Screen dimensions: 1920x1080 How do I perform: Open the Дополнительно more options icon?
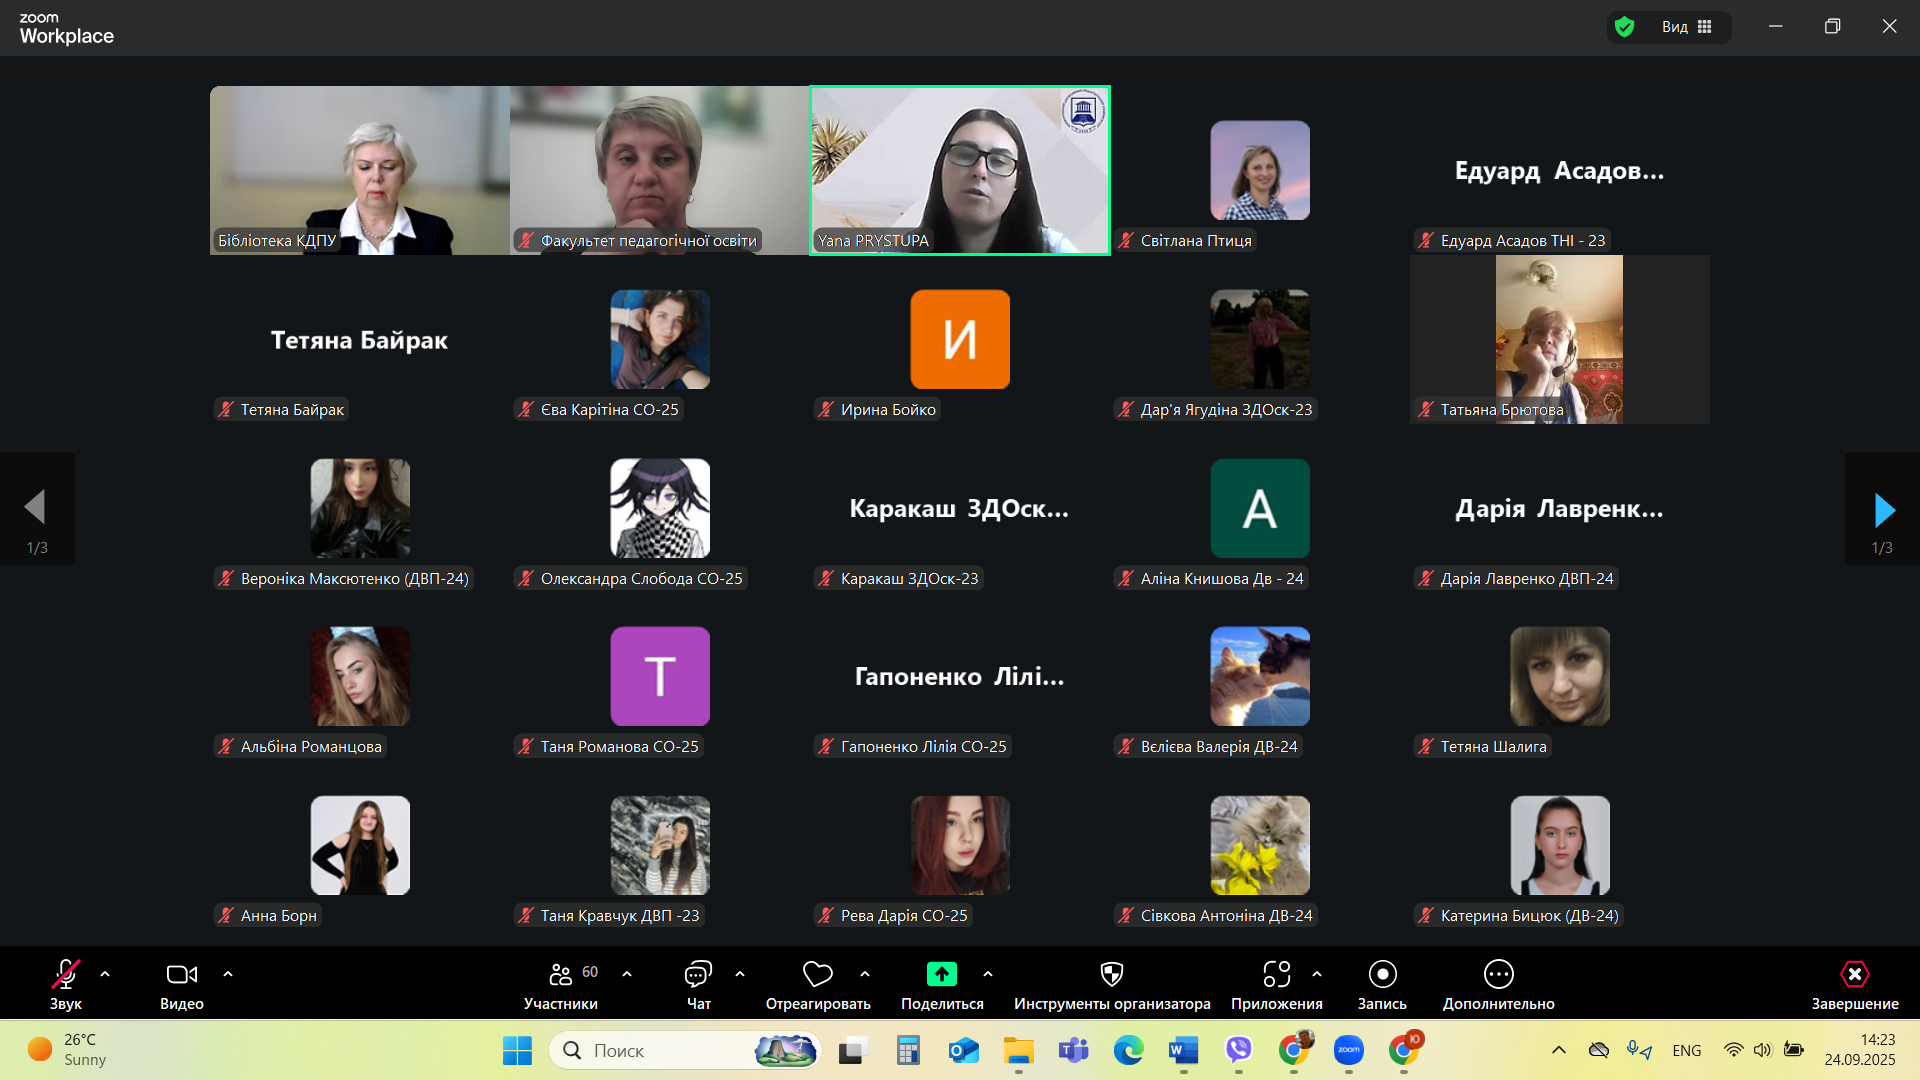click(x=1498, y=974)
